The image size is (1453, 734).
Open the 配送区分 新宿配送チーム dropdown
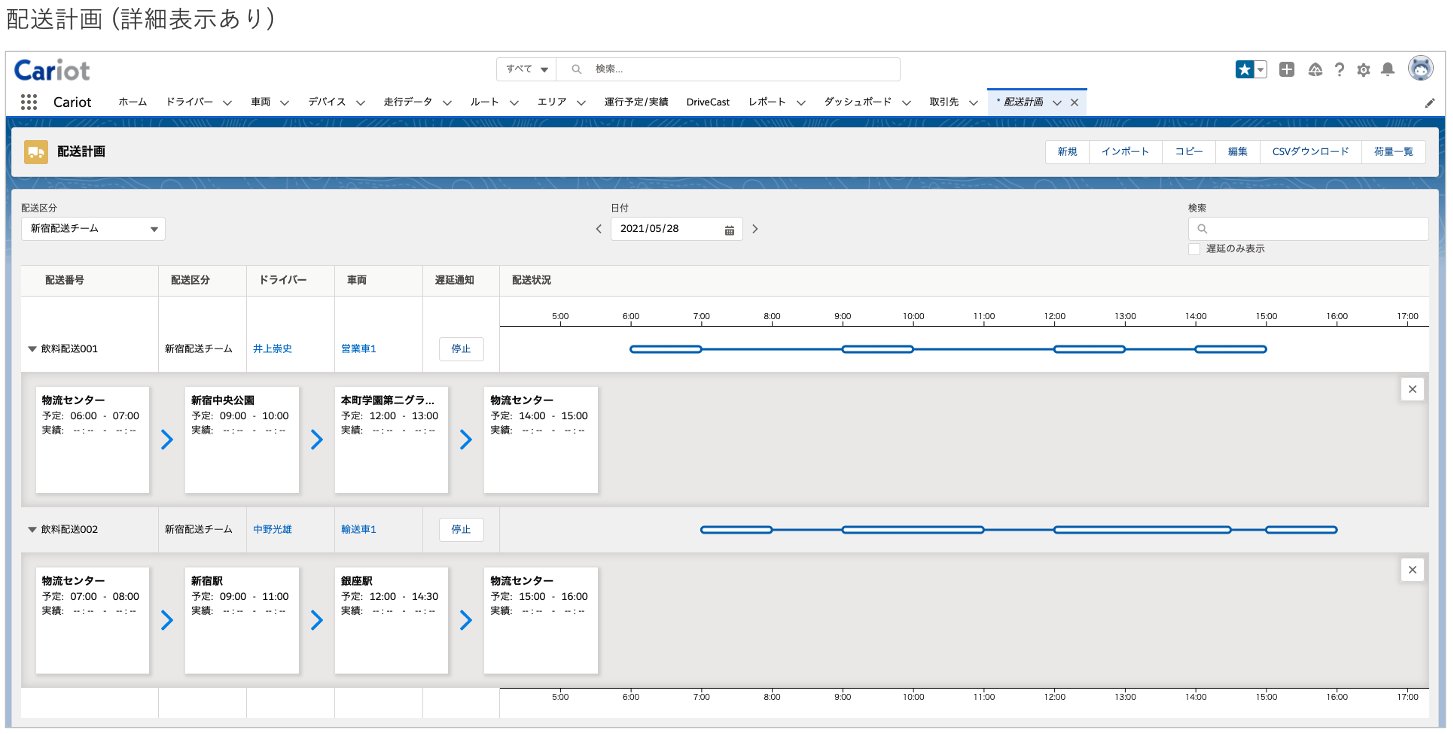pyautogui.click(x=93, y=229)
